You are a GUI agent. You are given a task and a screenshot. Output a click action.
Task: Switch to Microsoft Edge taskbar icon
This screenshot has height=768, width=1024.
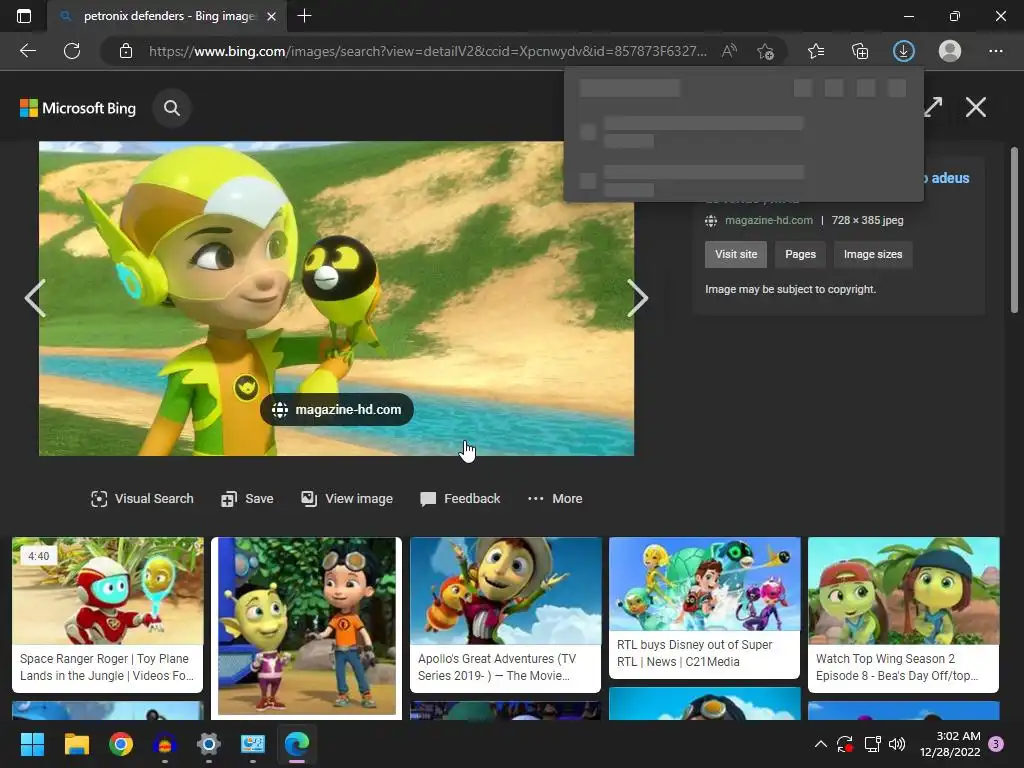pyautogui.click(x=297, y=744)
